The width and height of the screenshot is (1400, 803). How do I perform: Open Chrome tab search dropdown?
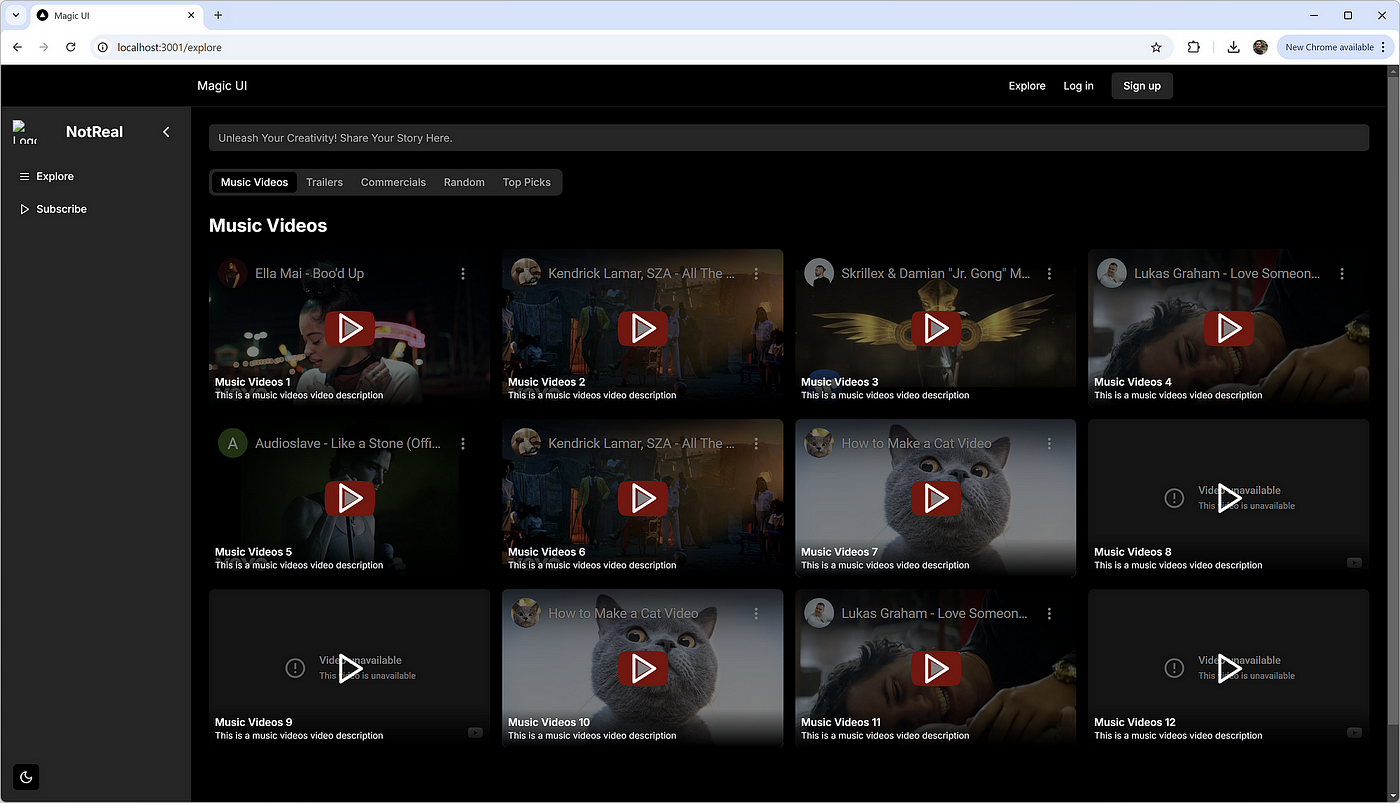pos(16,15)
